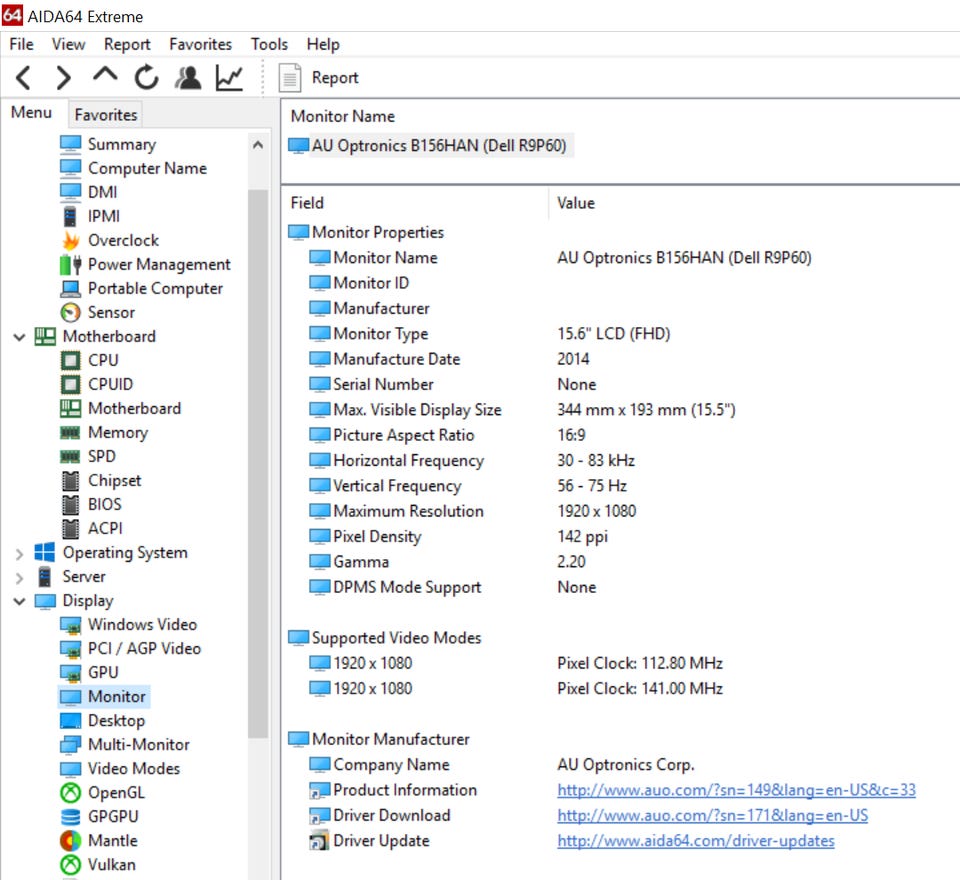Expand the Server tree node
The image size is (960, 880).
click(x=19, y=577)
